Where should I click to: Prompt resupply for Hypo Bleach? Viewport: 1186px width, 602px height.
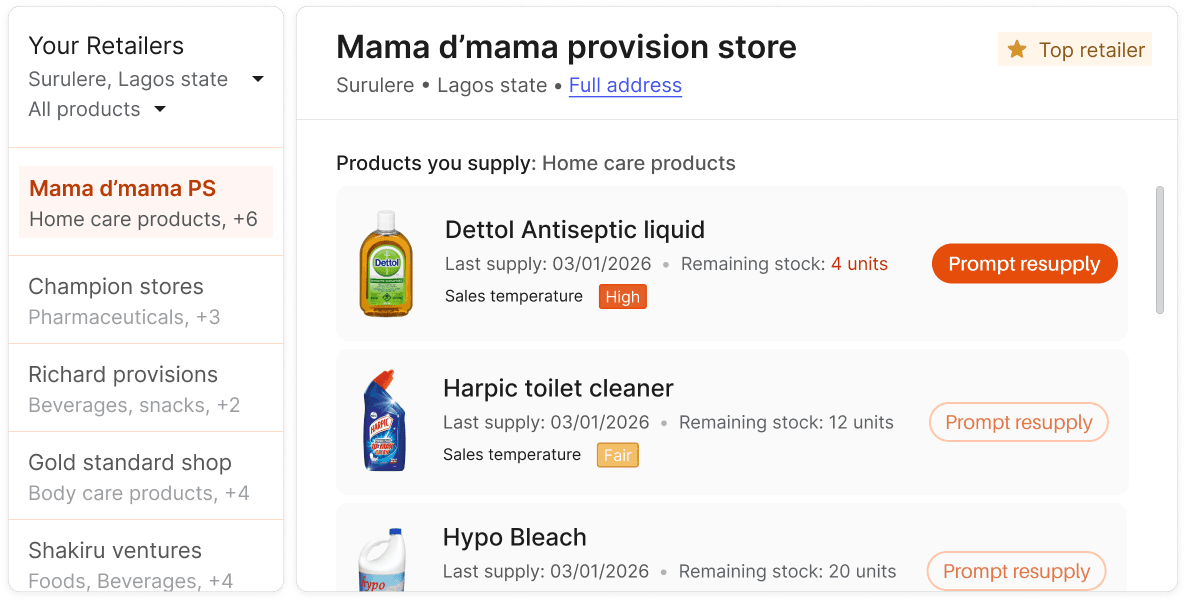coord(1016,571)
